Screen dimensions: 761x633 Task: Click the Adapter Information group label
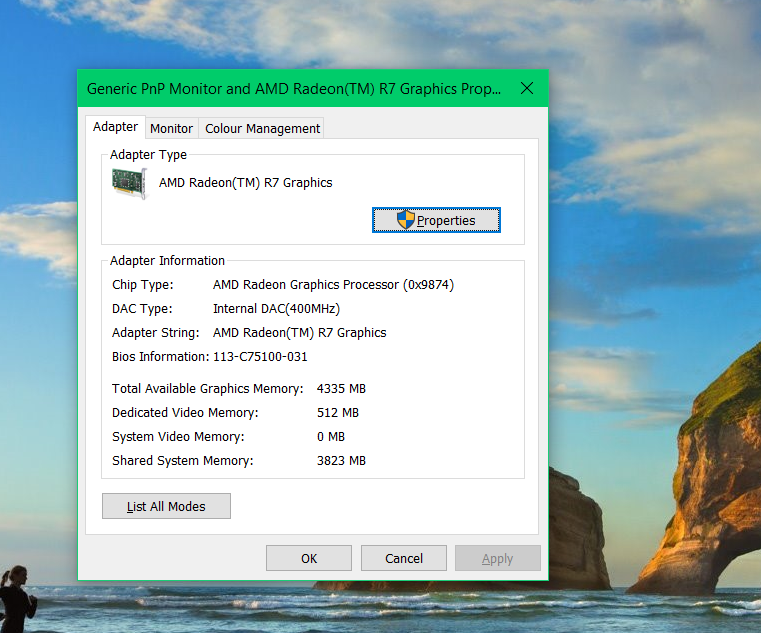[x=167, y=261]
